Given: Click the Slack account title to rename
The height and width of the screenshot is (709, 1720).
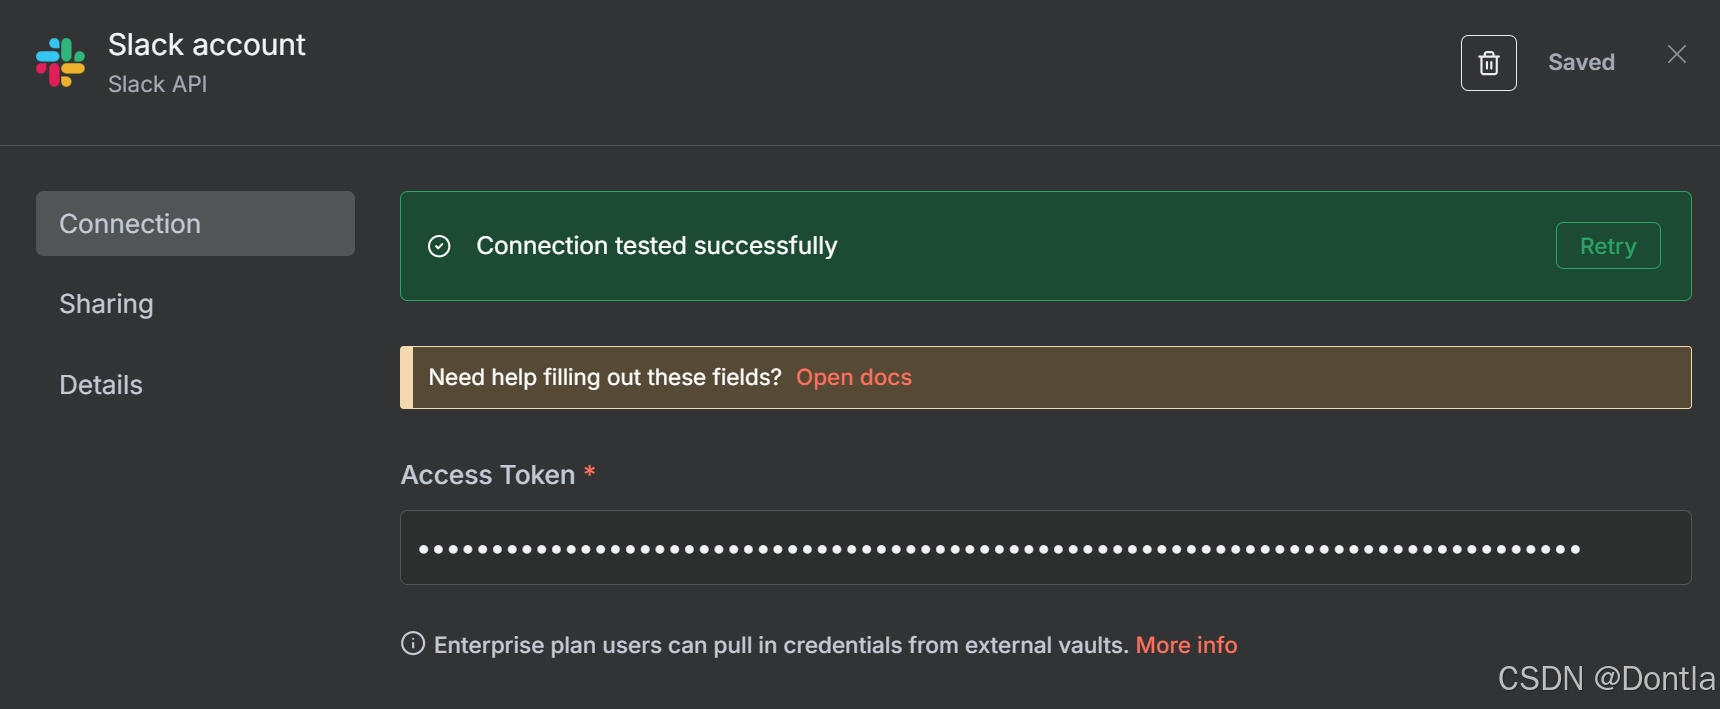Looking at the screenshot, I should pos(206,44).
